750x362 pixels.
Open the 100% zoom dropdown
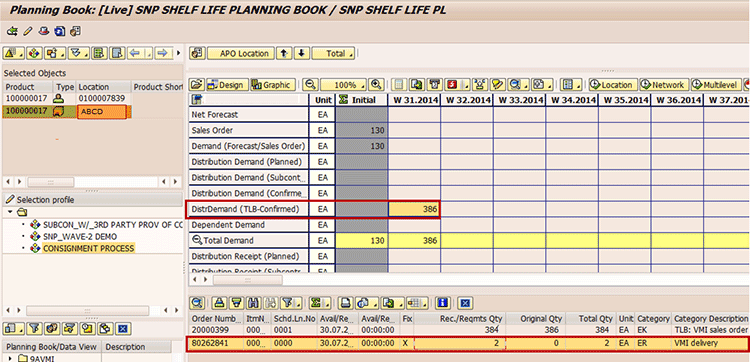pos(344,85)
